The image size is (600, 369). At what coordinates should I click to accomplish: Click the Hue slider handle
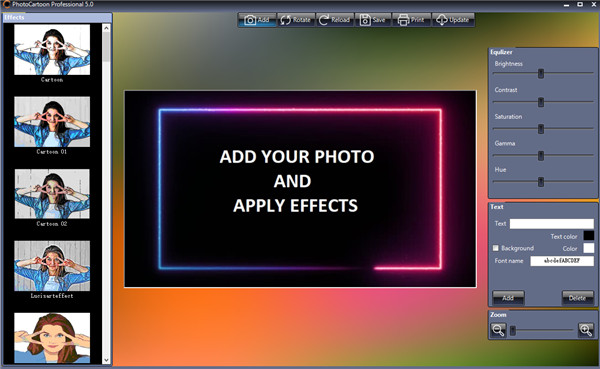[541, 182]
